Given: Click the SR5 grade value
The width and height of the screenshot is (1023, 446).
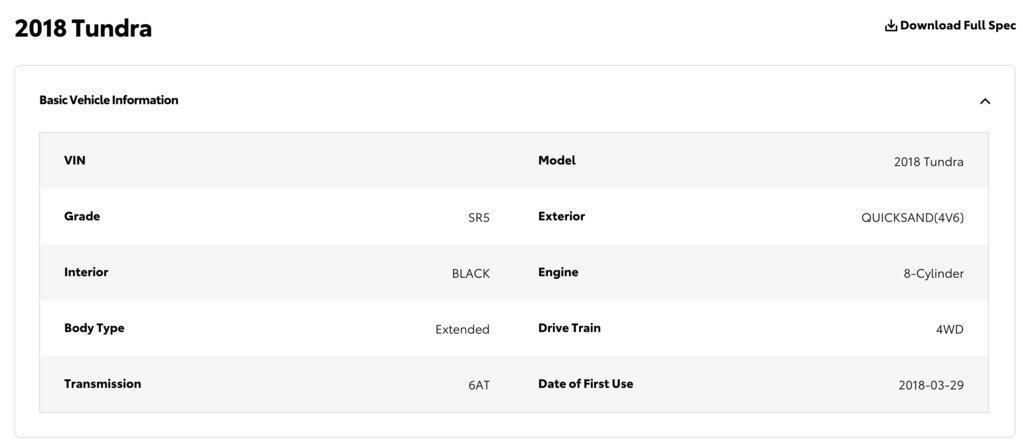Looking at the screenshot, I should click(478, 218).
